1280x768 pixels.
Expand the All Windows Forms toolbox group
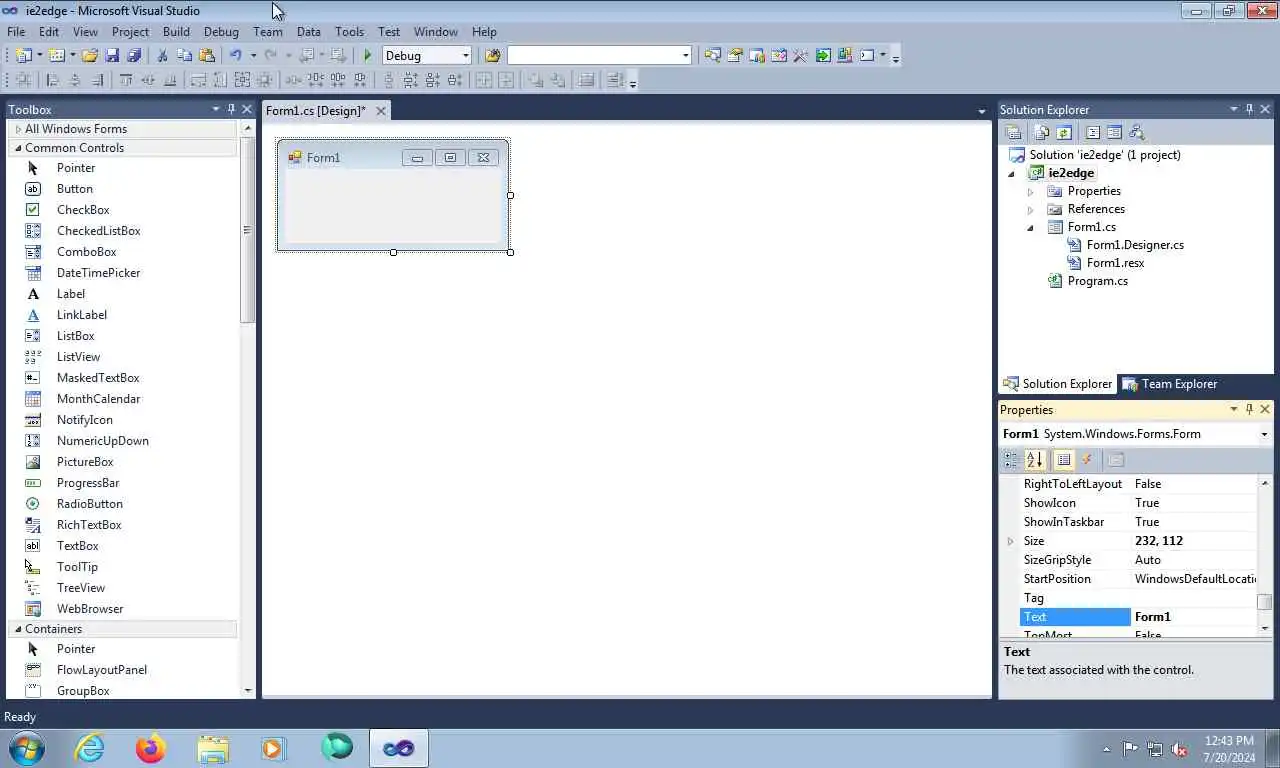click(18, 129)
